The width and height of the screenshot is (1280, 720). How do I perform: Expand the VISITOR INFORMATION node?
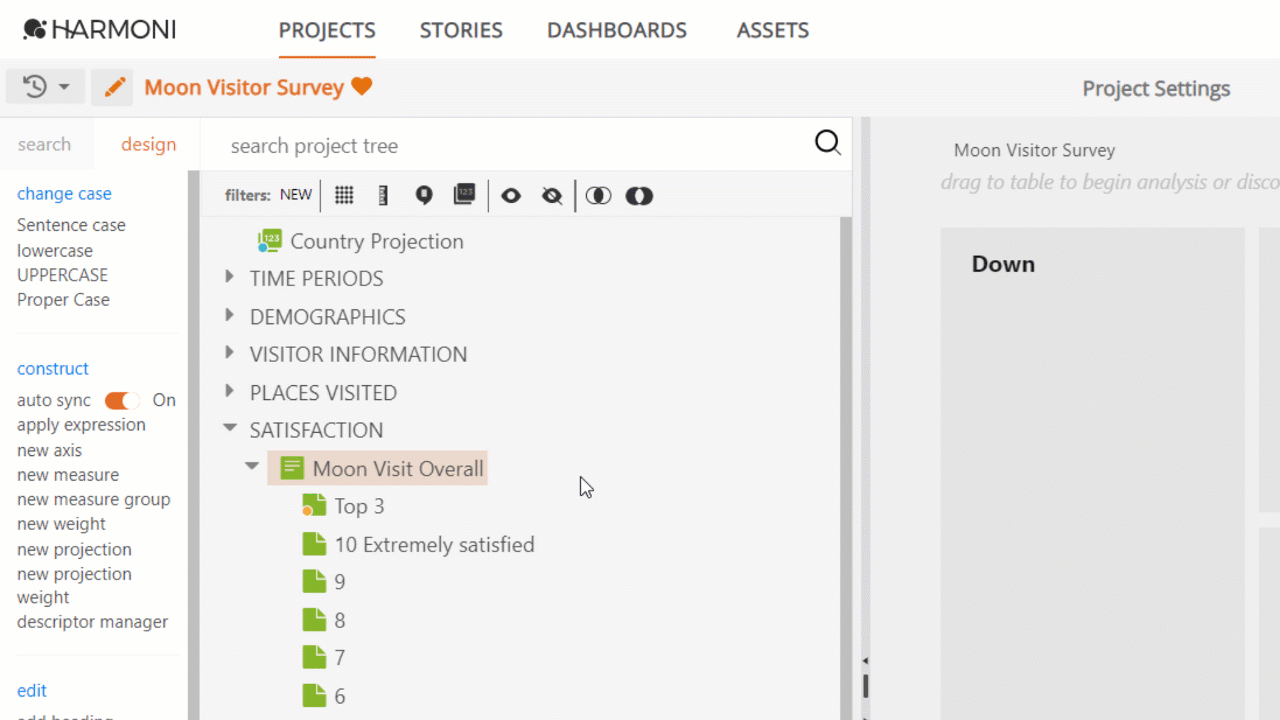pos(229,353)
